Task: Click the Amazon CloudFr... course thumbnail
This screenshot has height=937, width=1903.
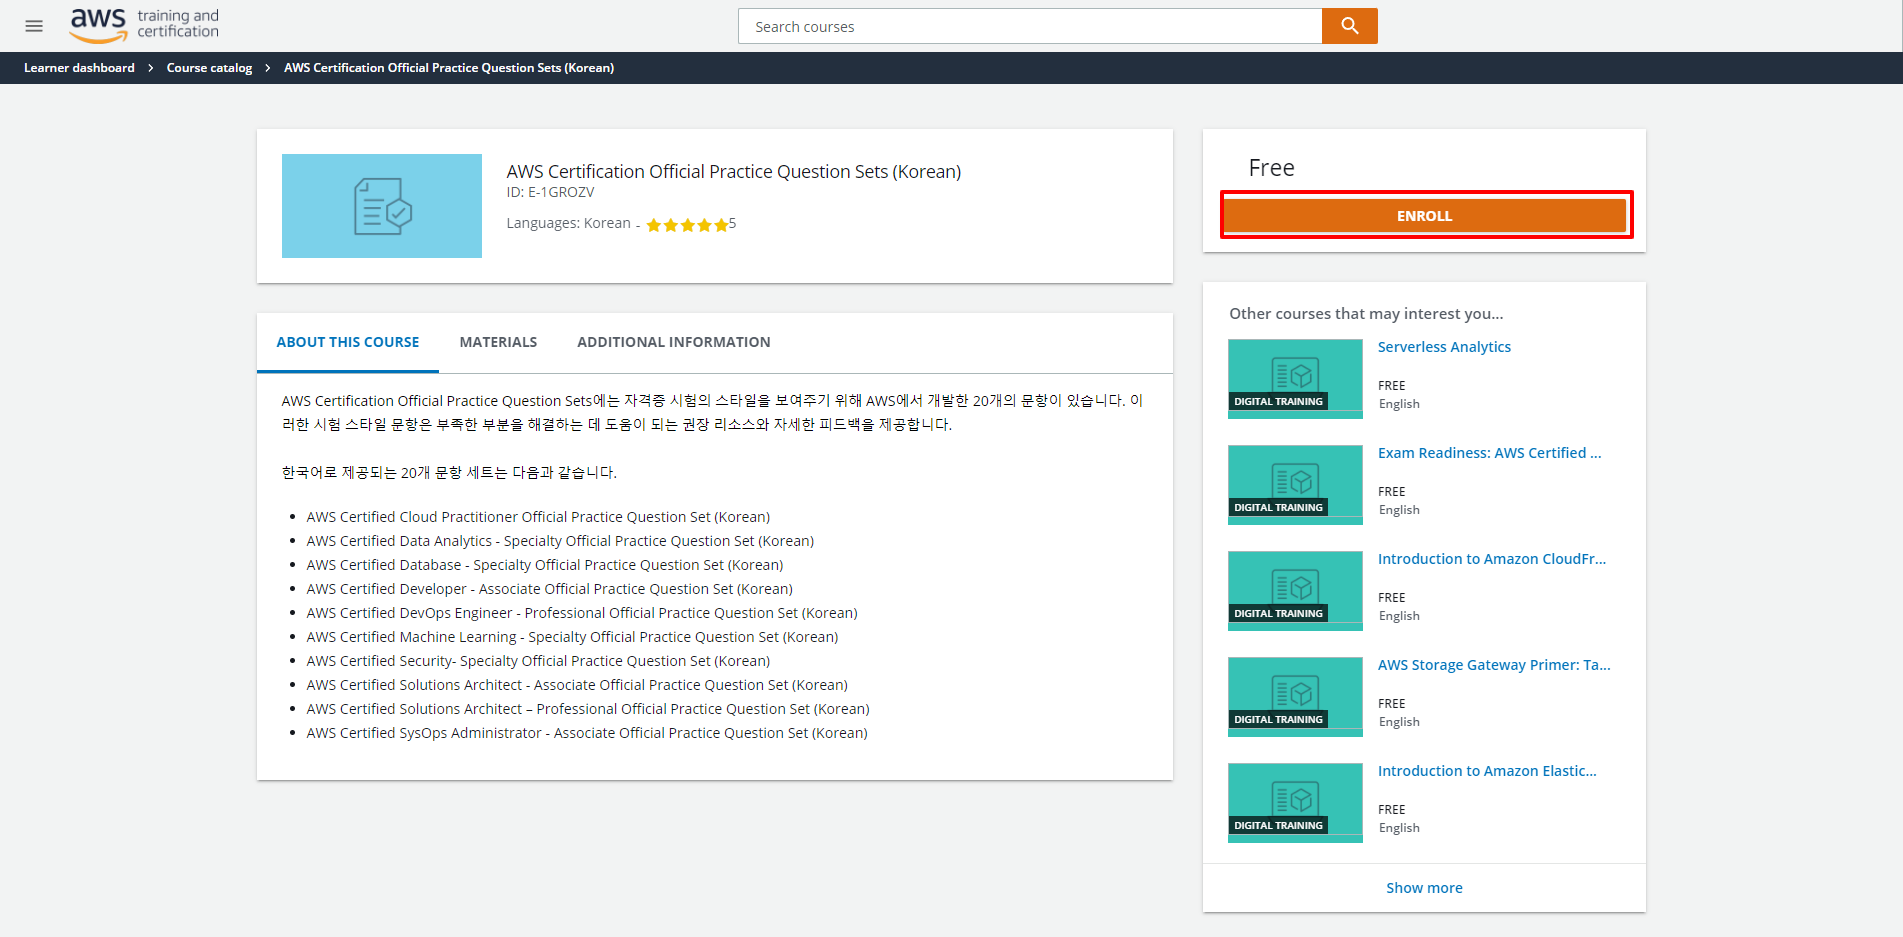Action: pos(1295,590)
